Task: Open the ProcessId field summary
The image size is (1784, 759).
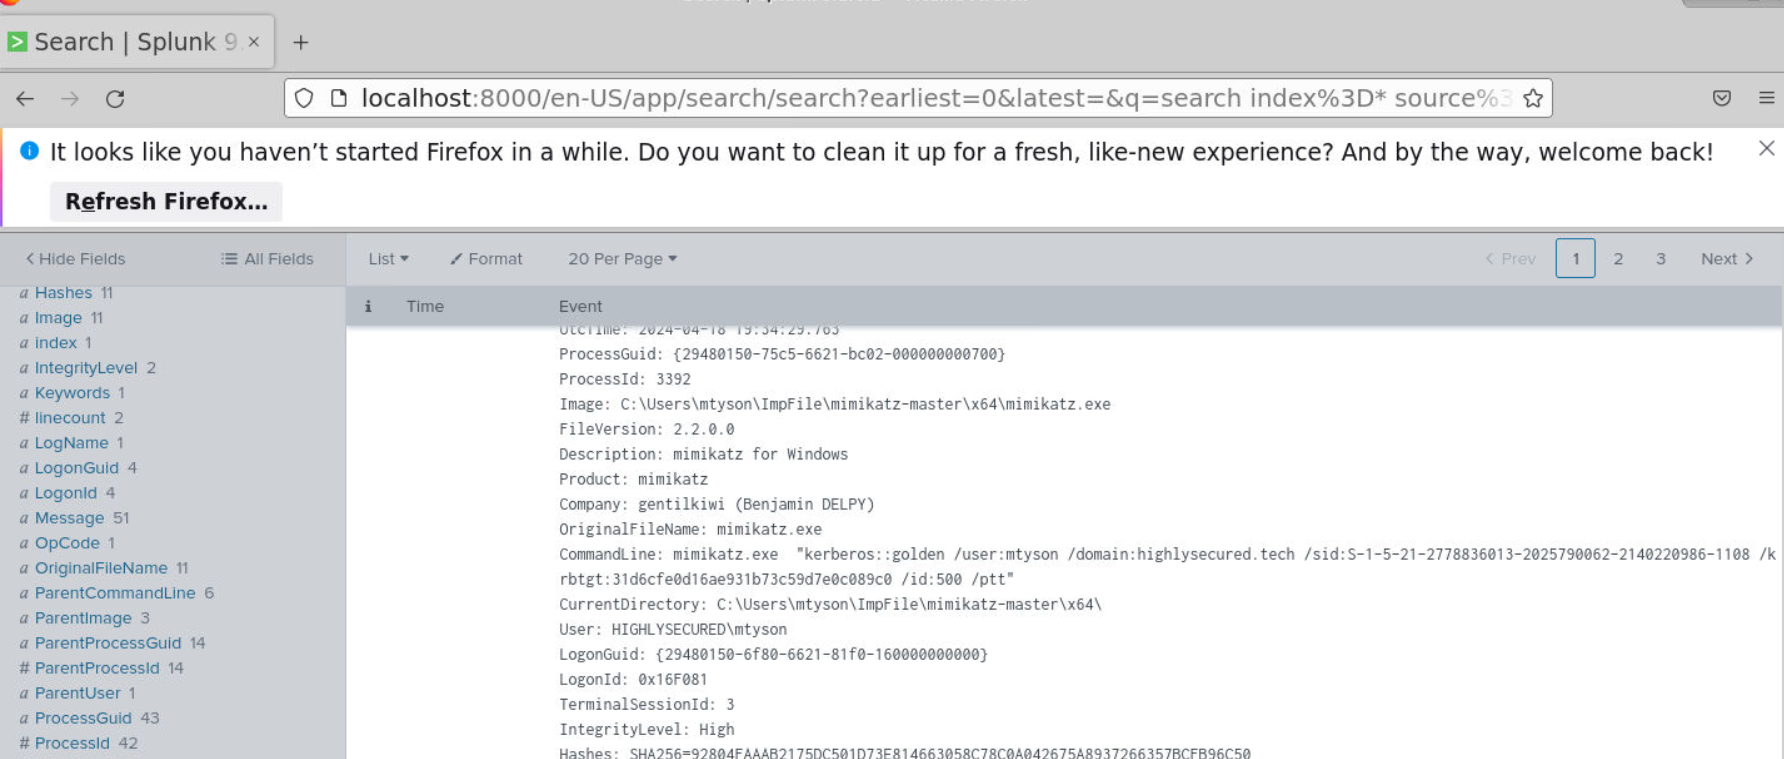Action: coord(72,743)
